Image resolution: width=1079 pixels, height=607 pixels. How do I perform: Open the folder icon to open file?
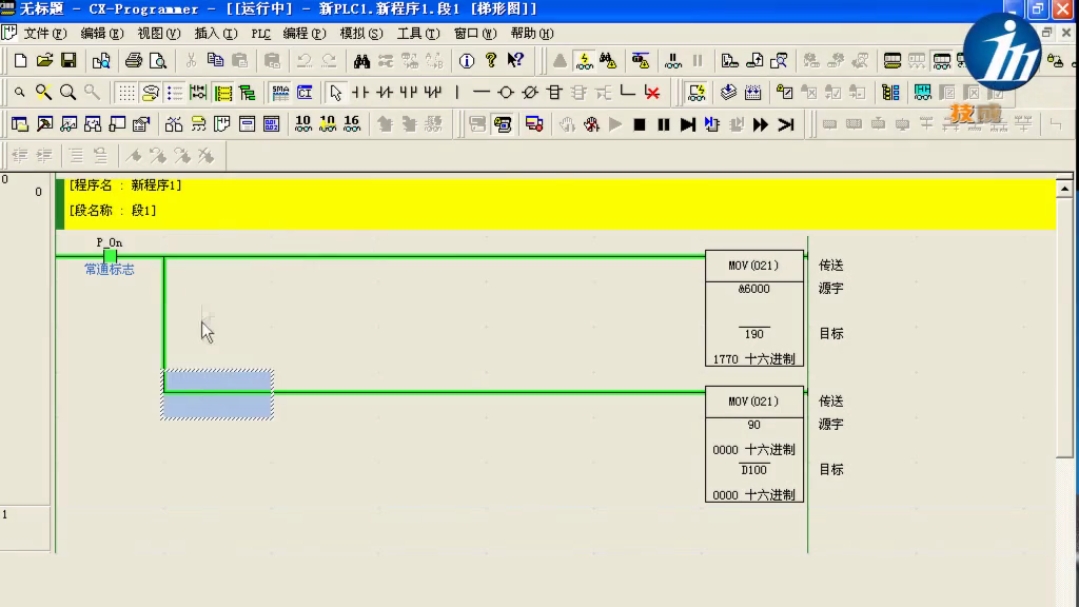45,61
